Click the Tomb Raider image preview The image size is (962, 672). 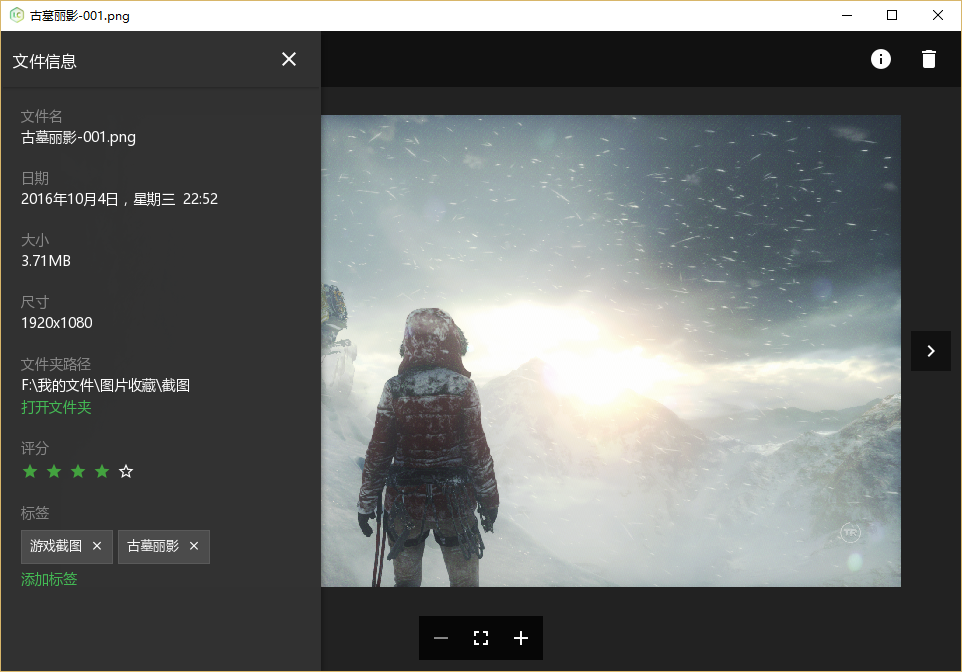611,350
